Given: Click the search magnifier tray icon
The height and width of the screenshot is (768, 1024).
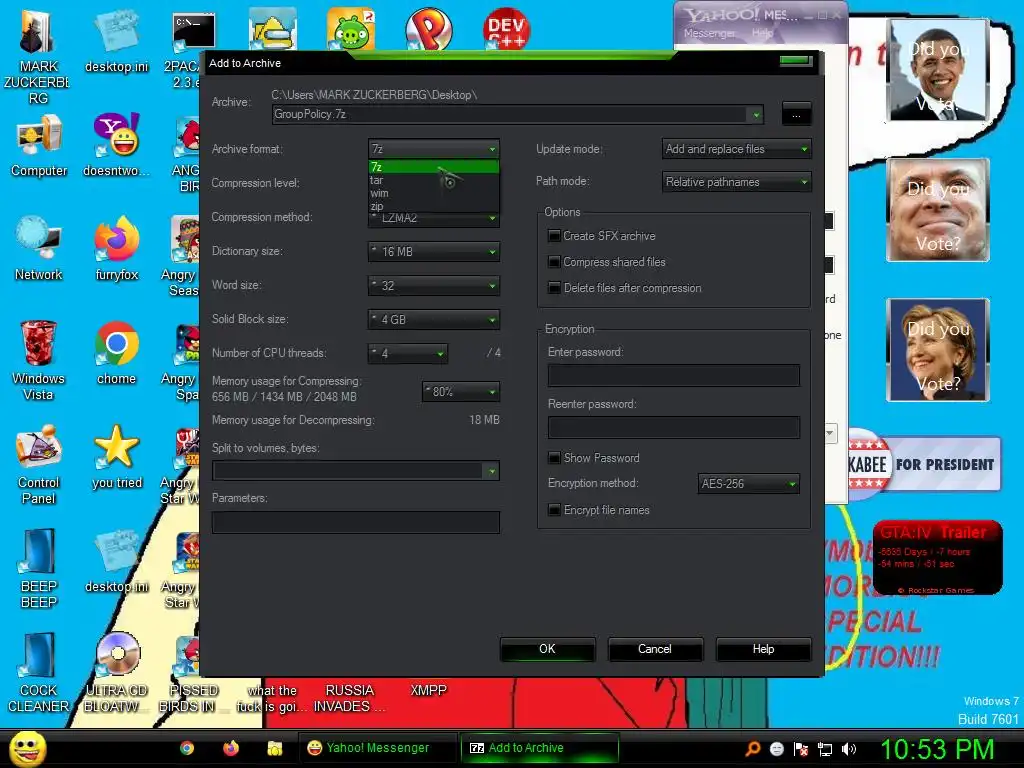Looking at the screenshot, I should point(753,748).
